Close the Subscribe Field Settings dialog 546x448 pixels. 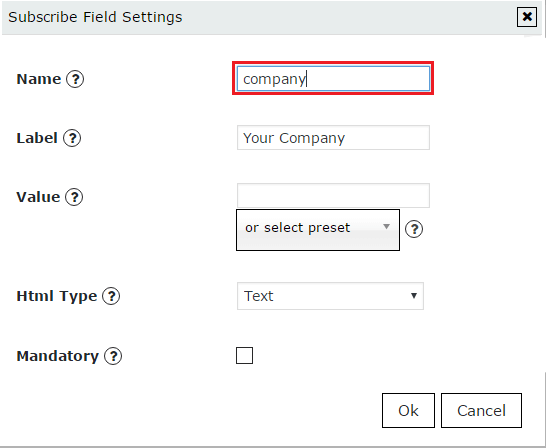(x=527, y=17)
